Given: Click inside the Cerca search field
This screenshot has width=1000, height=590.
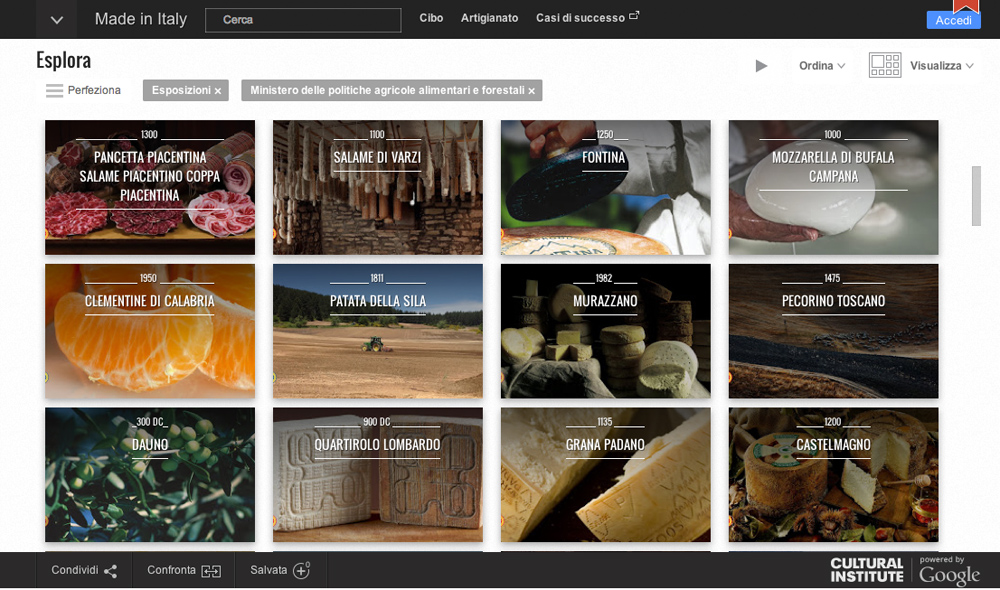Looking at the screenshot, I should click(303, 20).
